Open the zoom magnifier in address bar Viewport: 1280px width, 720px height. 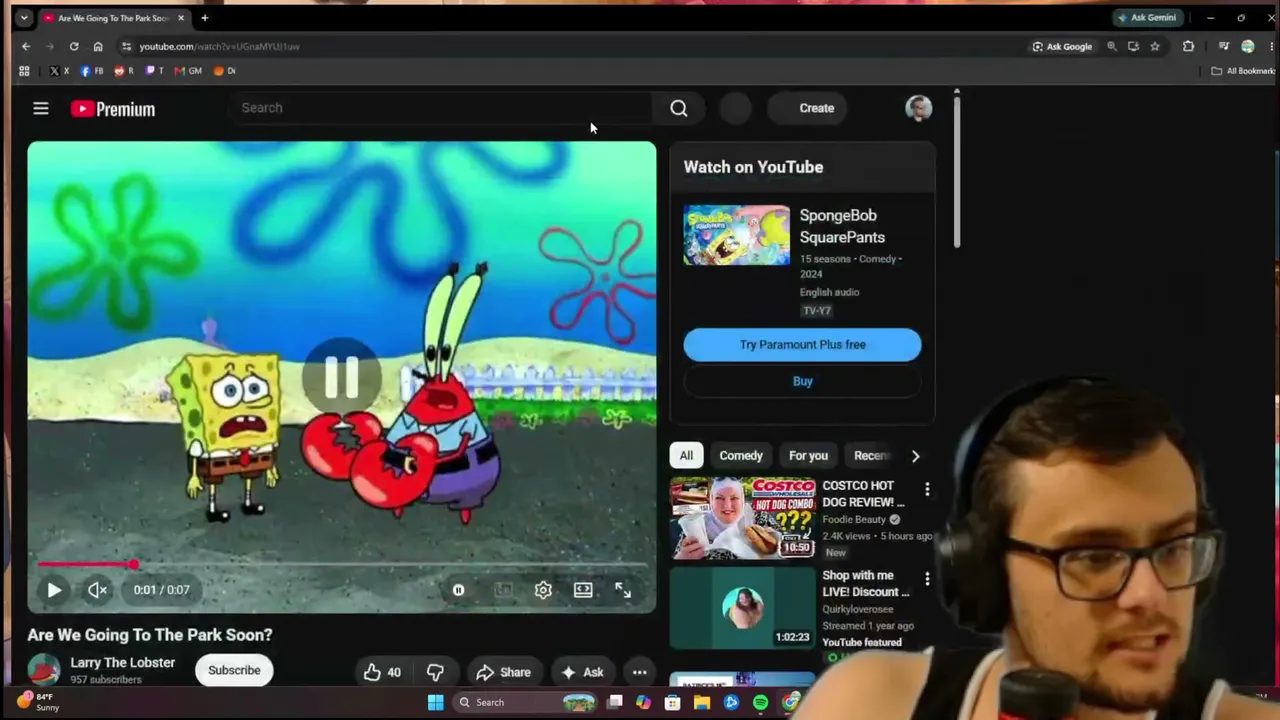pyautogui.click(x=1111, y=46)
